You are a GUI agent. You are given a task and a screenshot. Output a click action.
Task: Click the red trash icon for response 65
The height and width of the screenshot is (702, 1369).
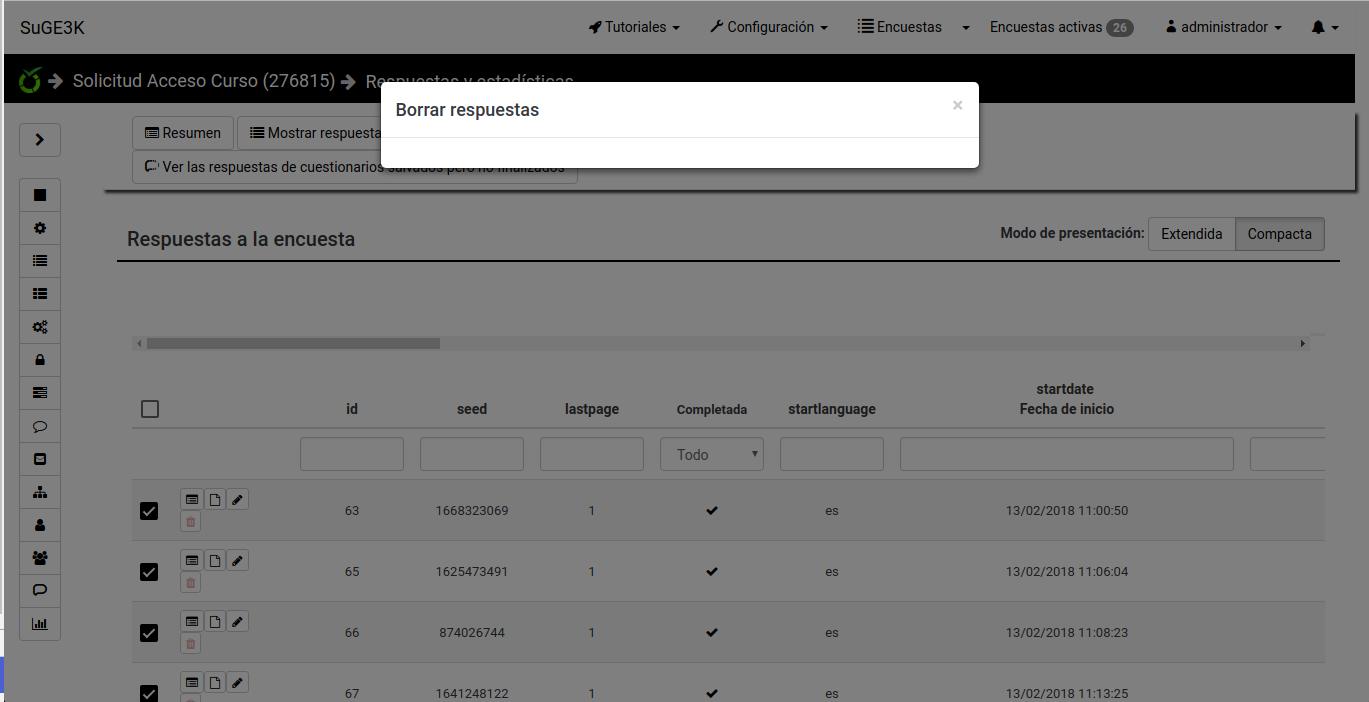191,583
